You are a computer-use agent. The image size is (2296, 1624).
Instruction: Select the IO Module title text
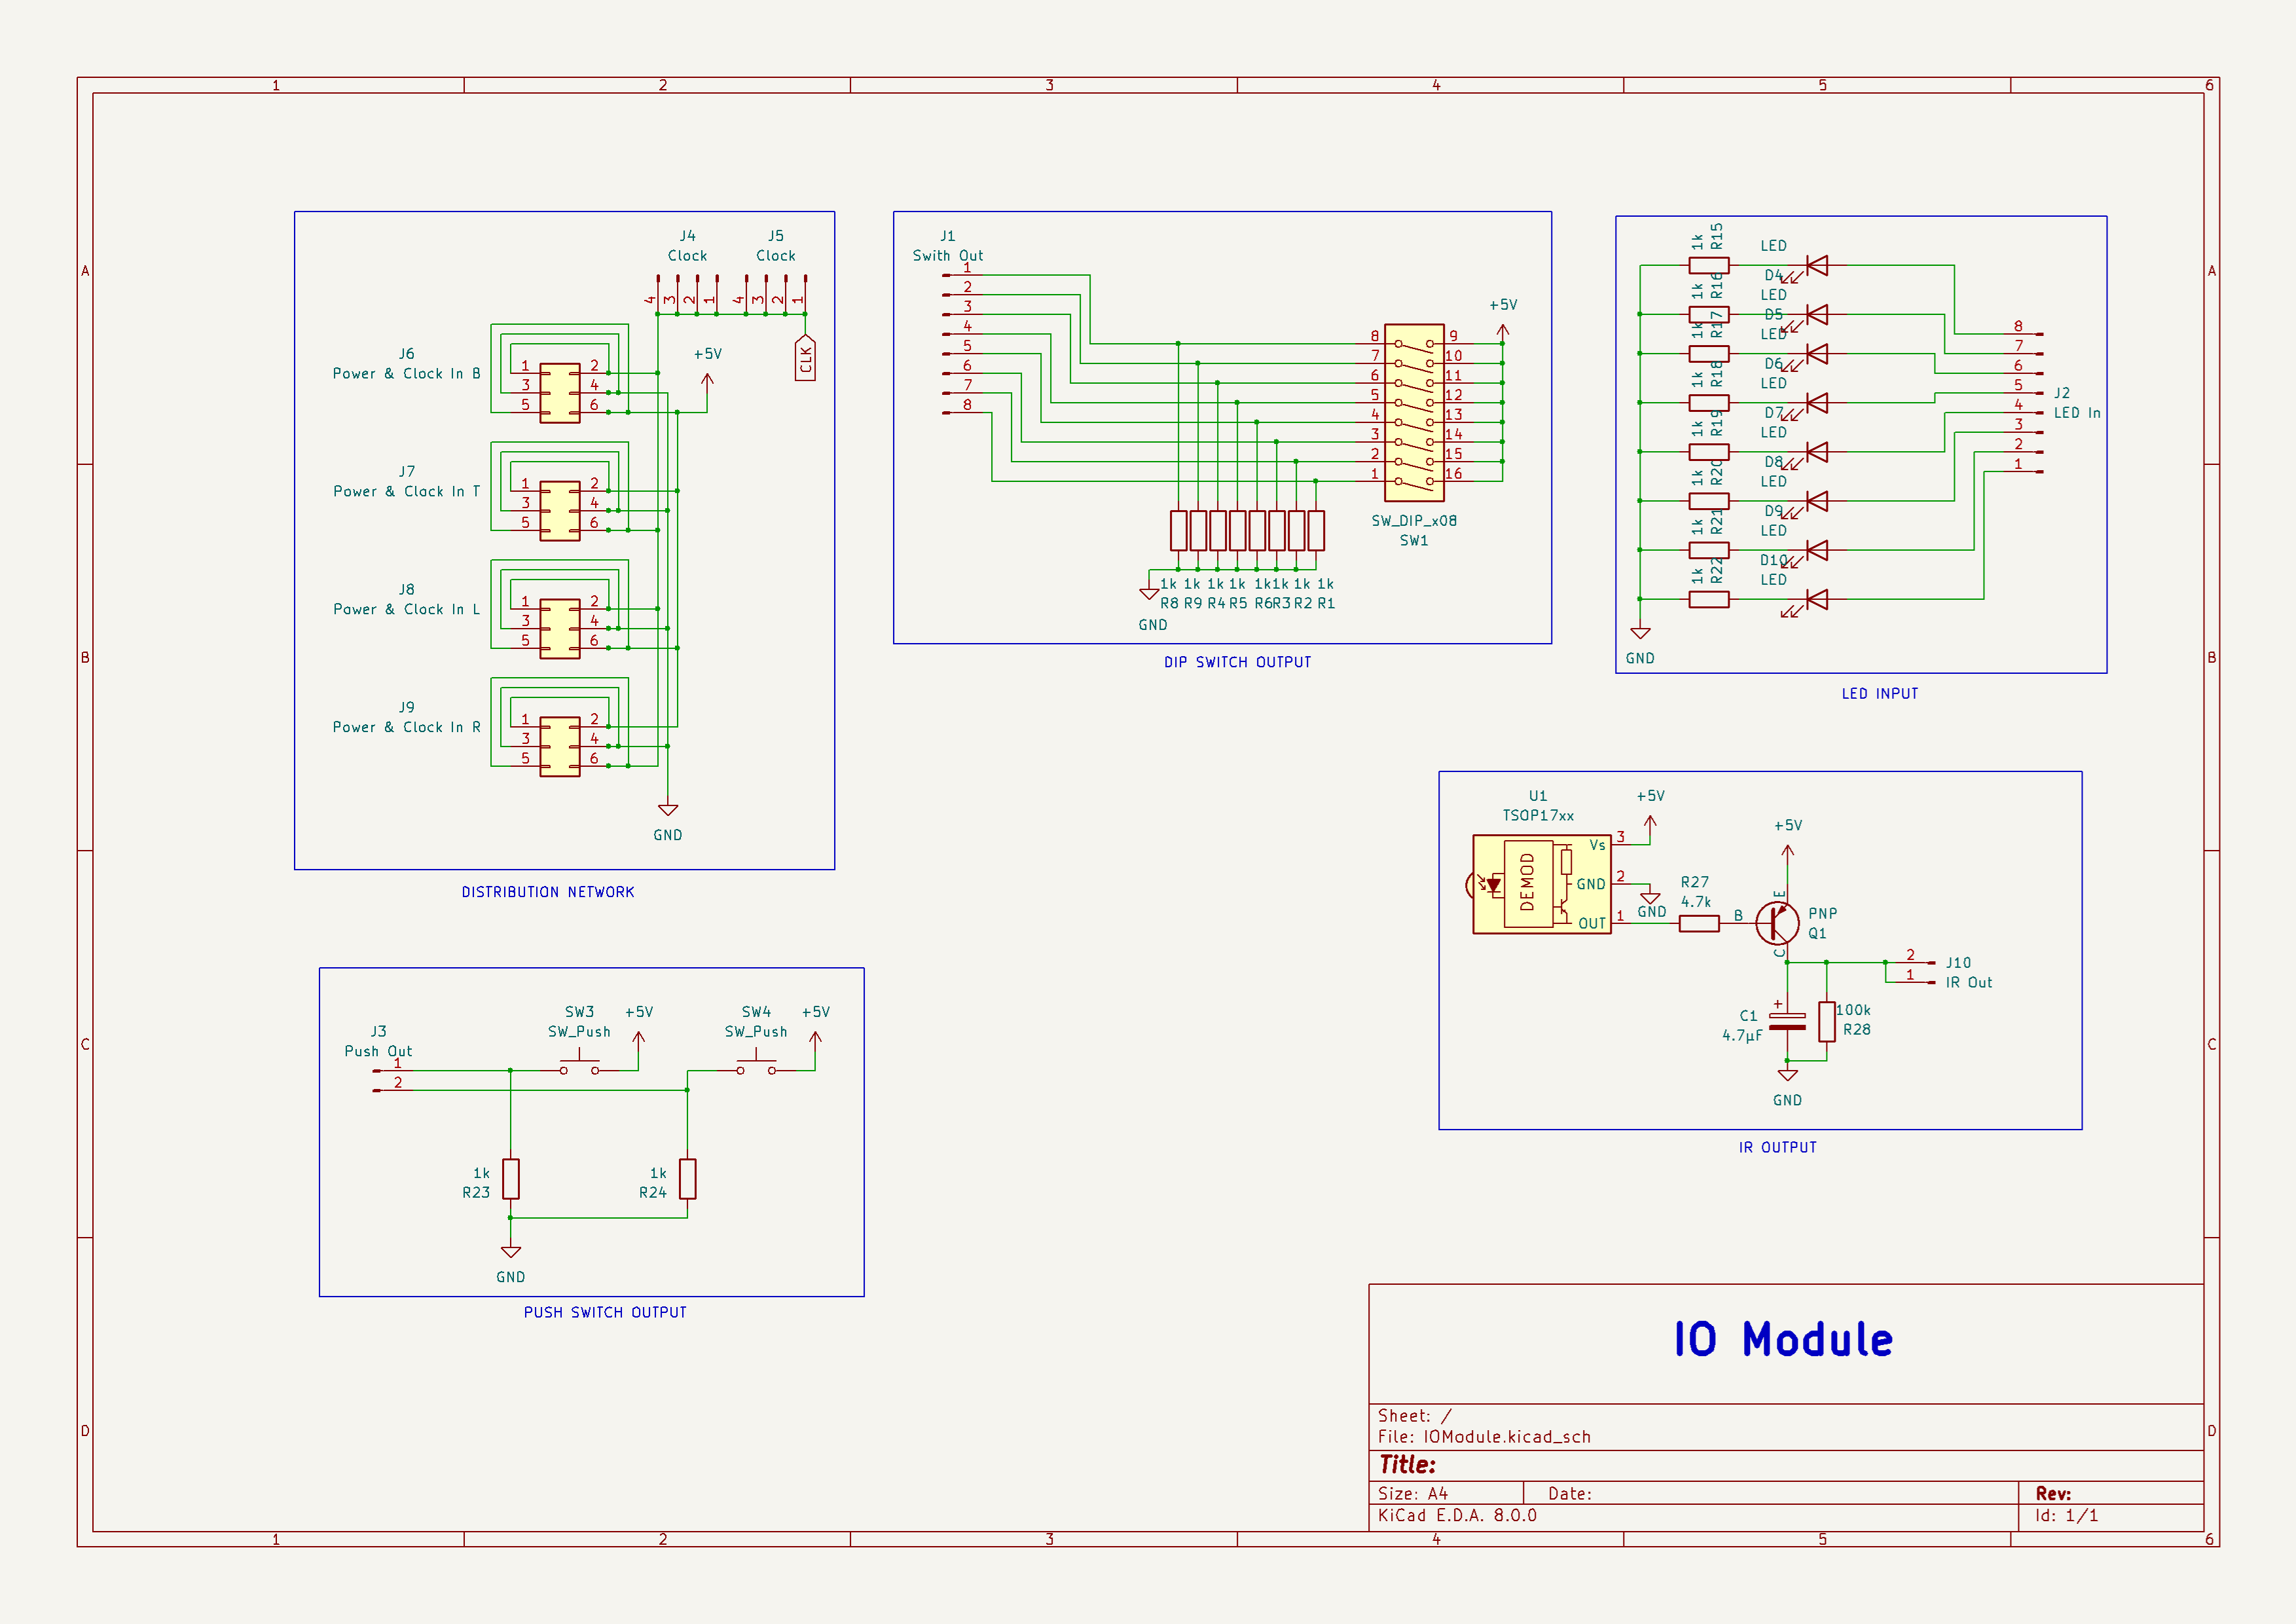coord(1784,1340)
